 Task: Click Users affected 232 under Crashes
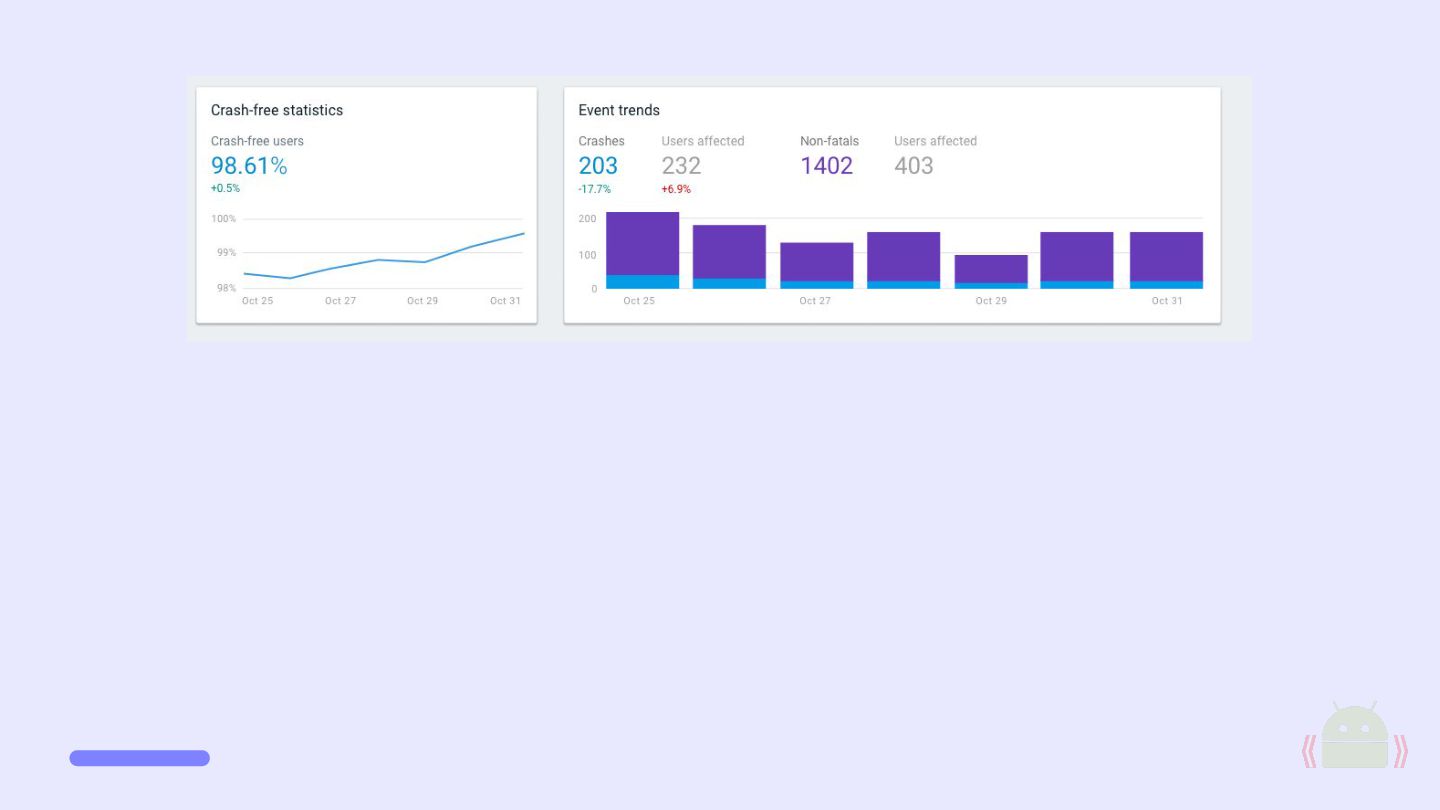point(681,166)
